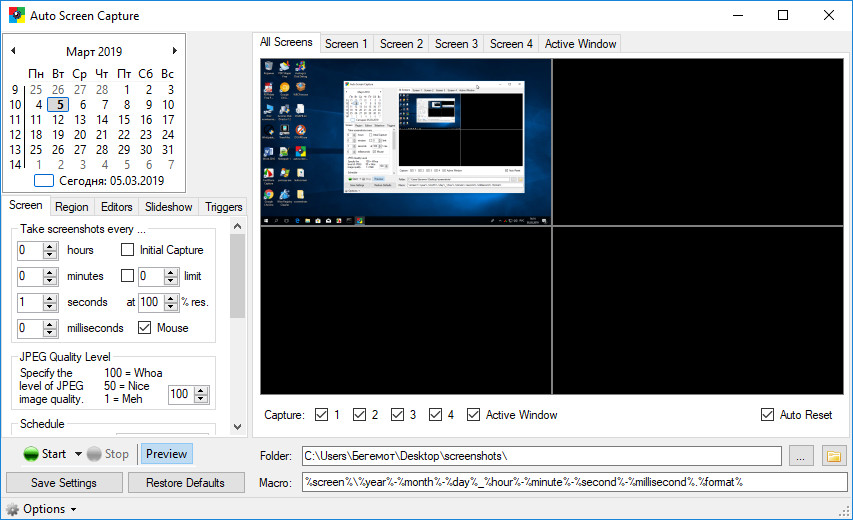
Task: Decrease the milliseconds spinner value
Action: point(50,332)
